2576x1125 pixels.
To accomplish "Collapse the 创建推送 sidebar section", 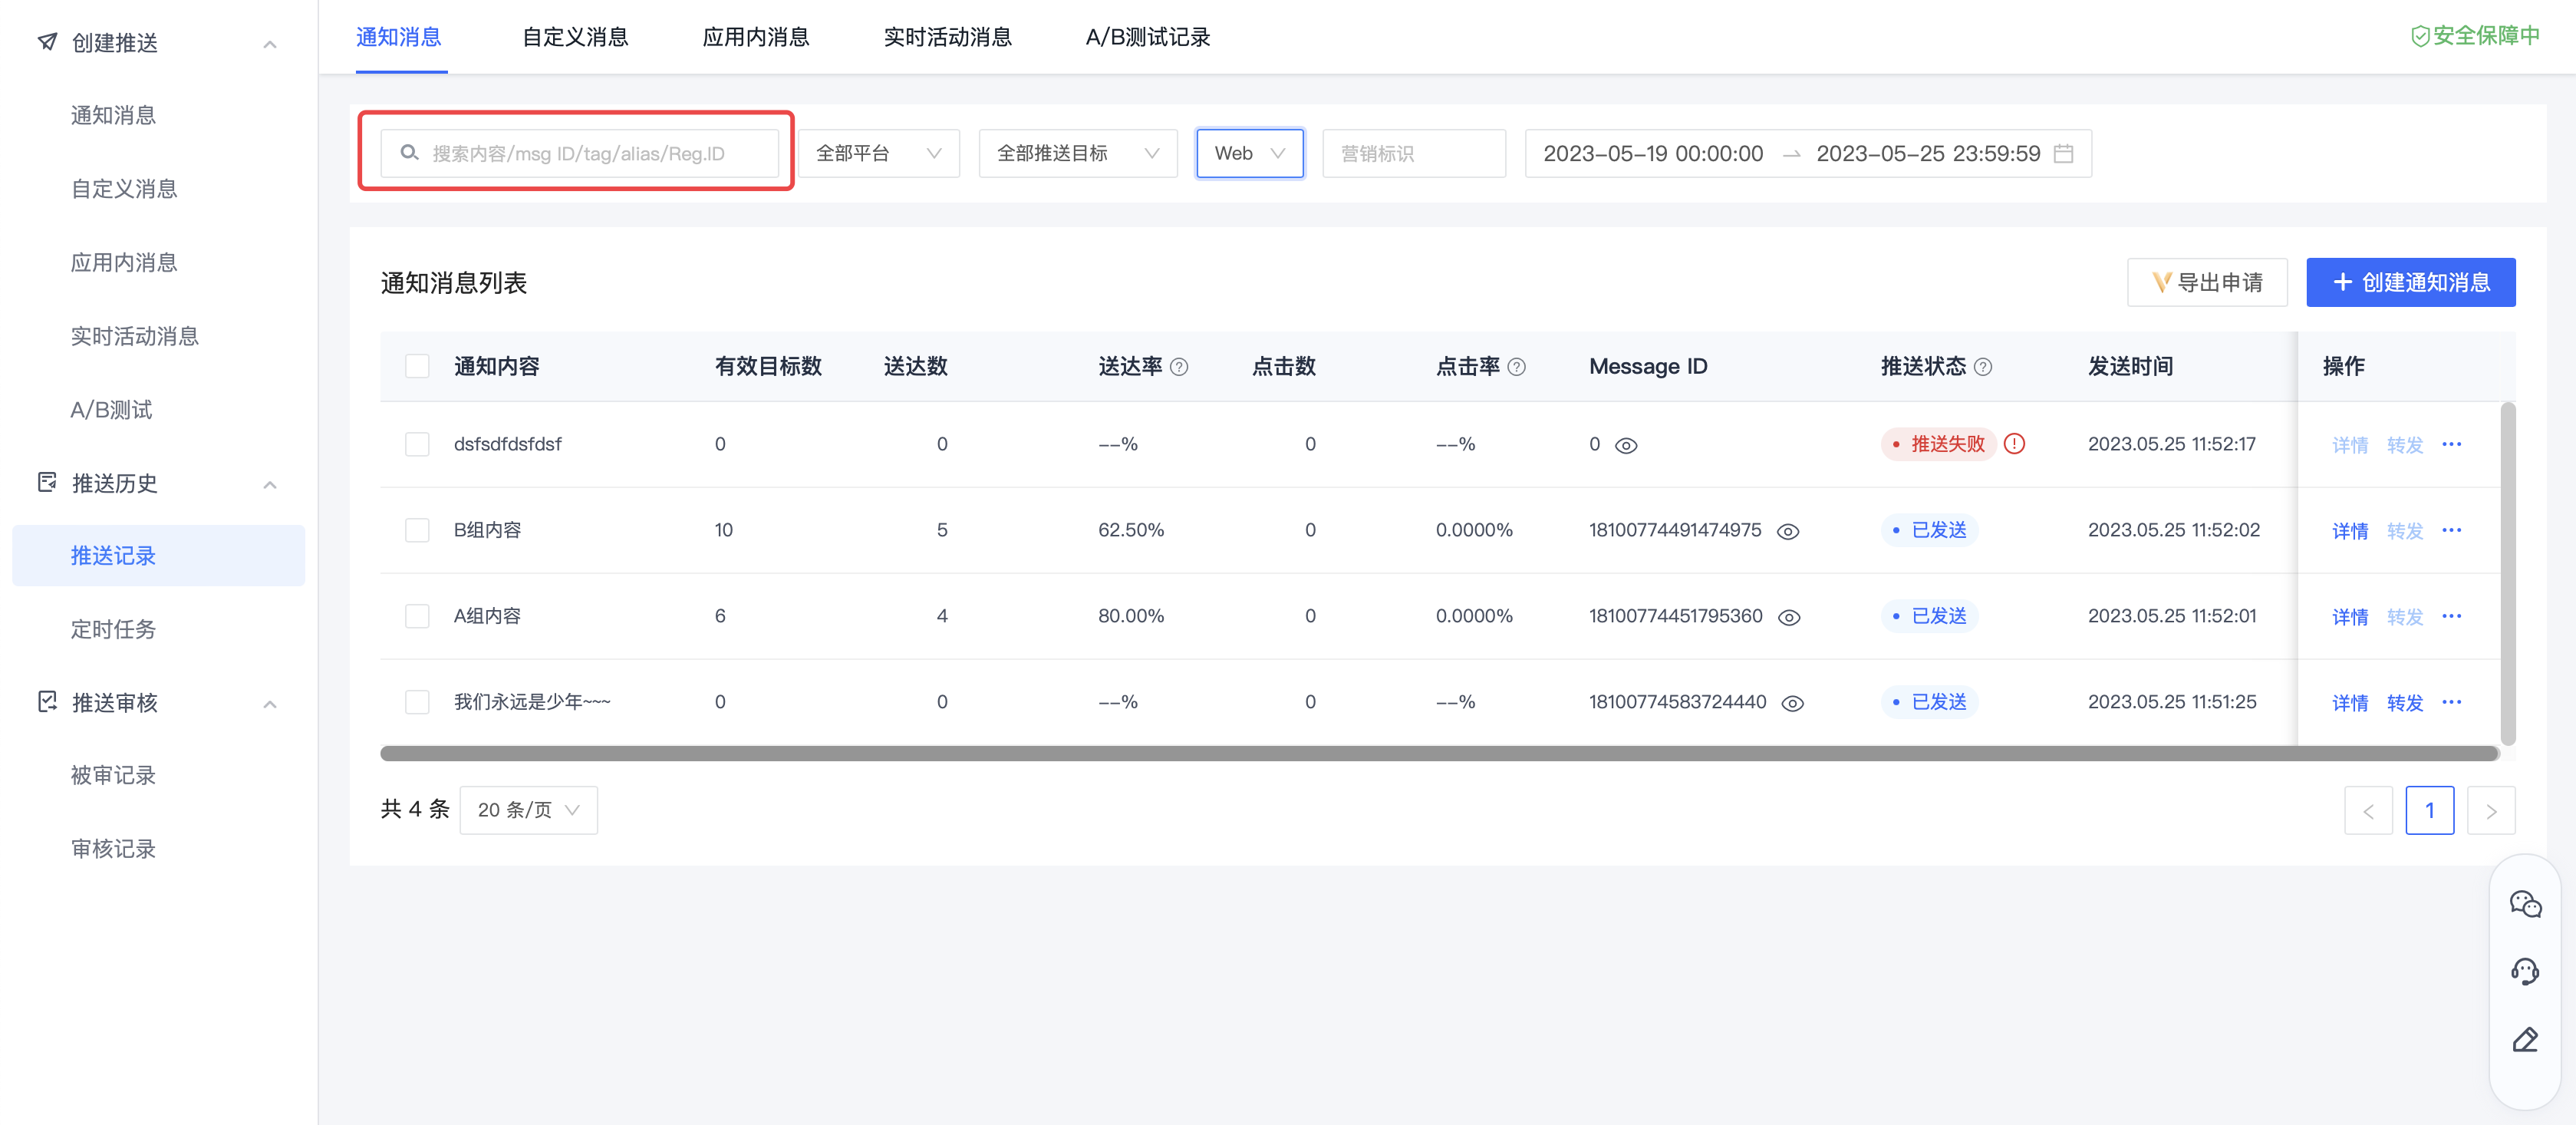I will pyautogui.click(x=270, y=44).
